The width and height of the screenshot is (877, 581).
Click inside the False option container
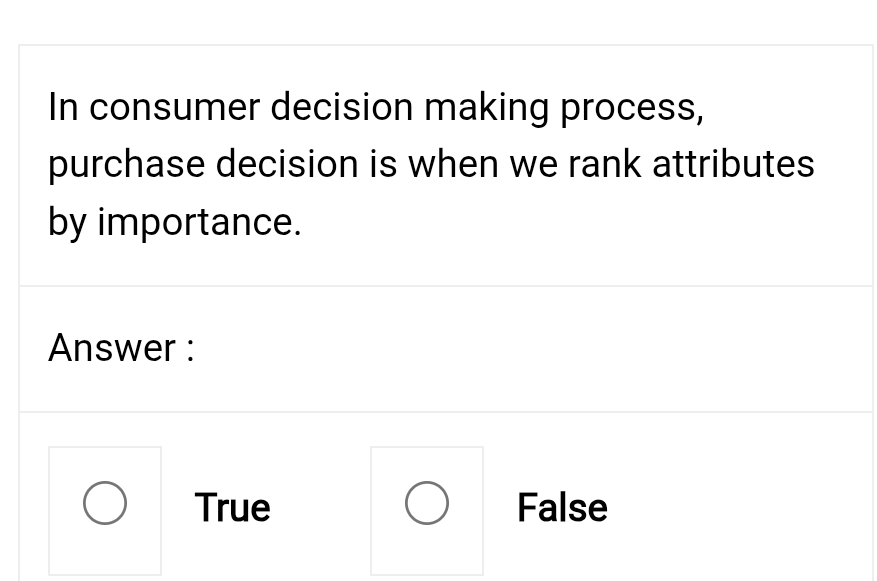[x=426, y=510]
